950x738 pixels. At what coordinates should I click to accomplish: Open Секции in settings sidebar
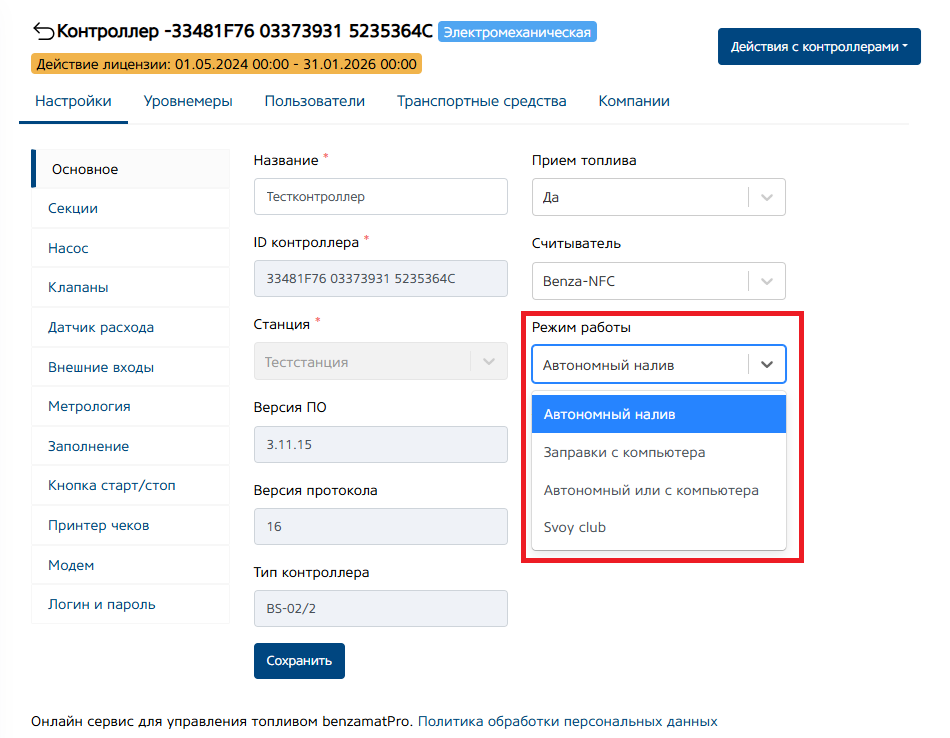pos(73,209)
